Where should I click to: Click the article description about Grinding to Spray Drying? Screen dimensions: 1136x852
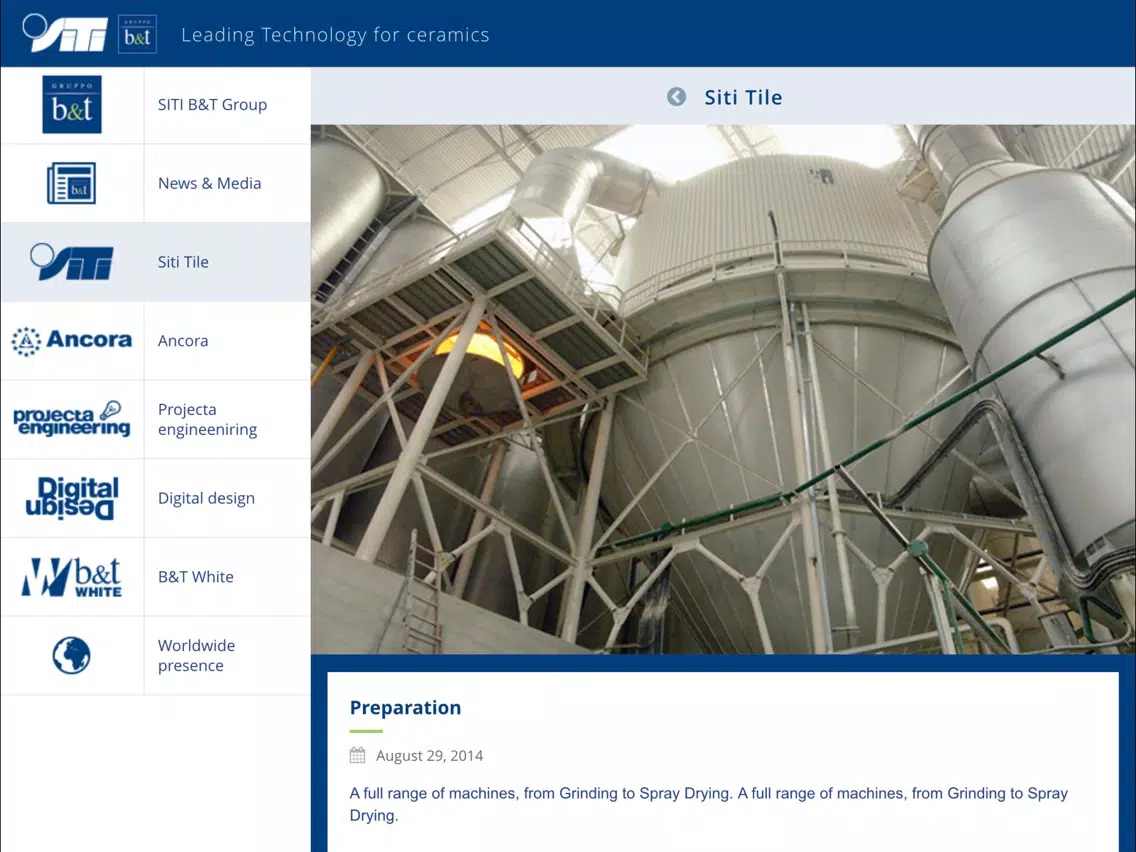(709, 804)
